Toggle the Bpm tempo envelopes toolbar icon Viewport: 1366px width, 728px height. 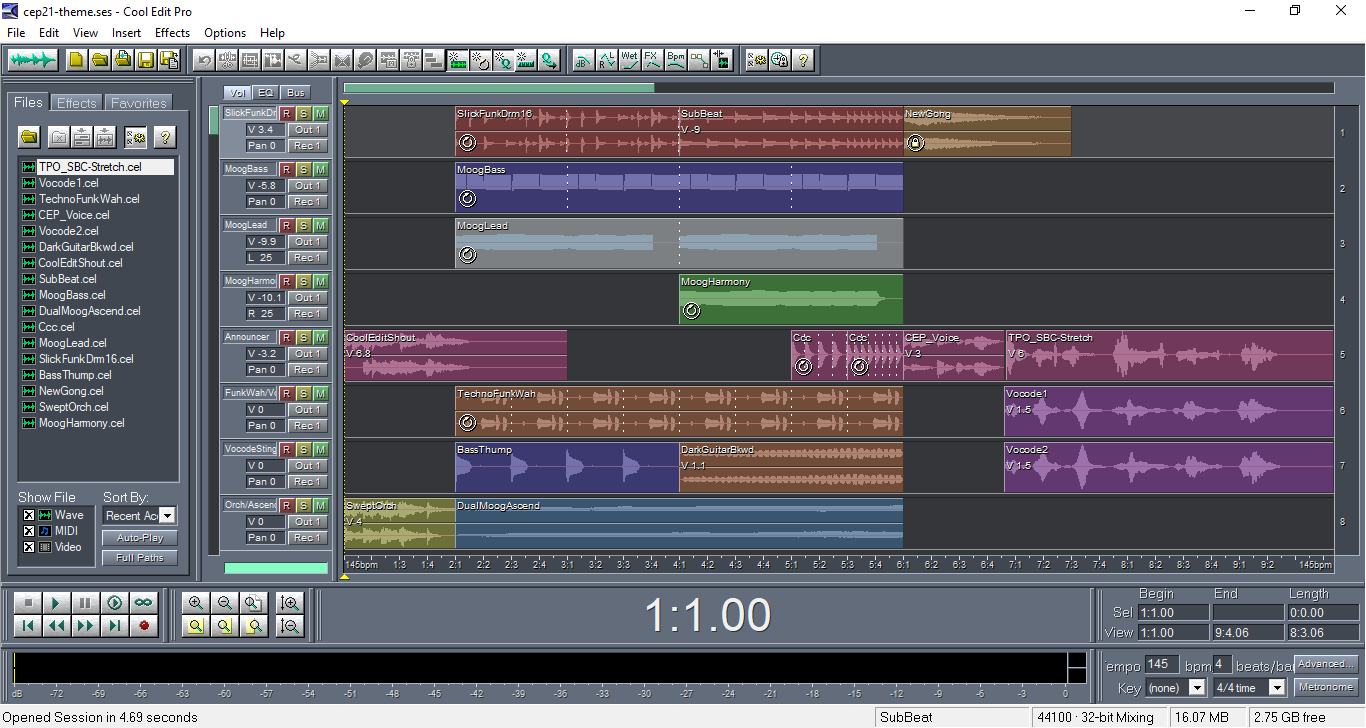676,60
